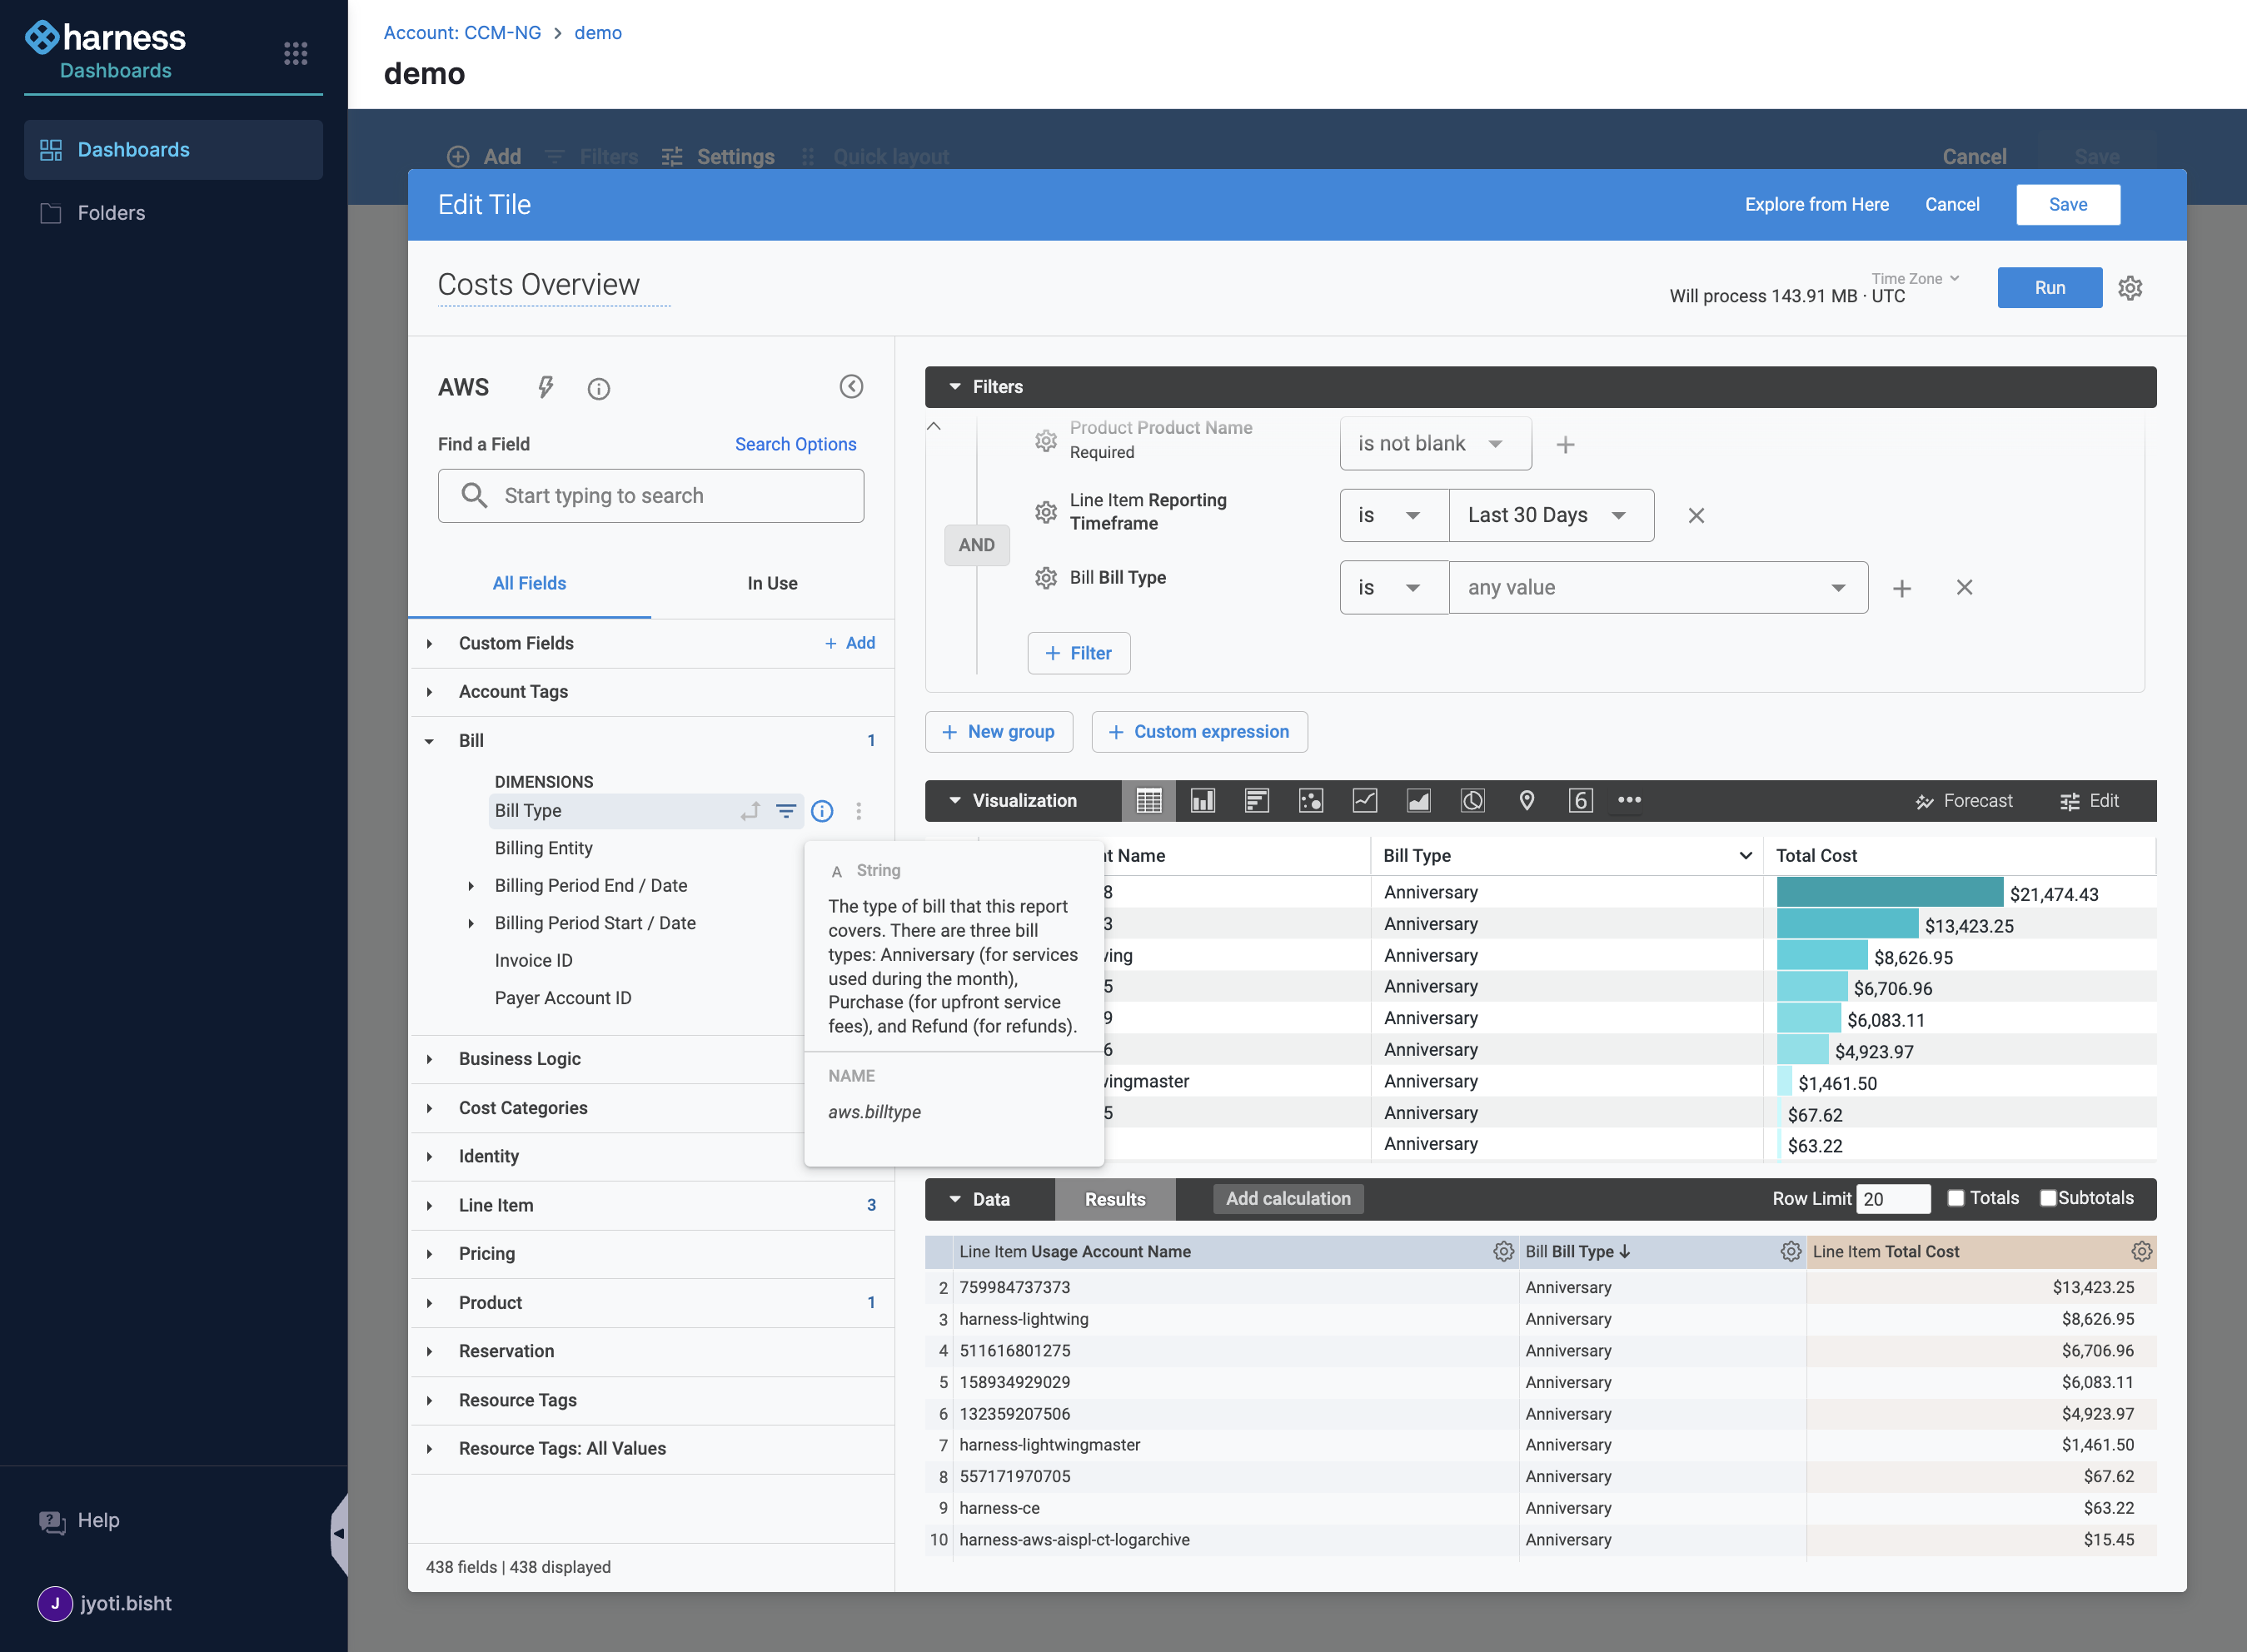Click the Forecast button
2247x1652 pixels.
(x=1964, y=801)
